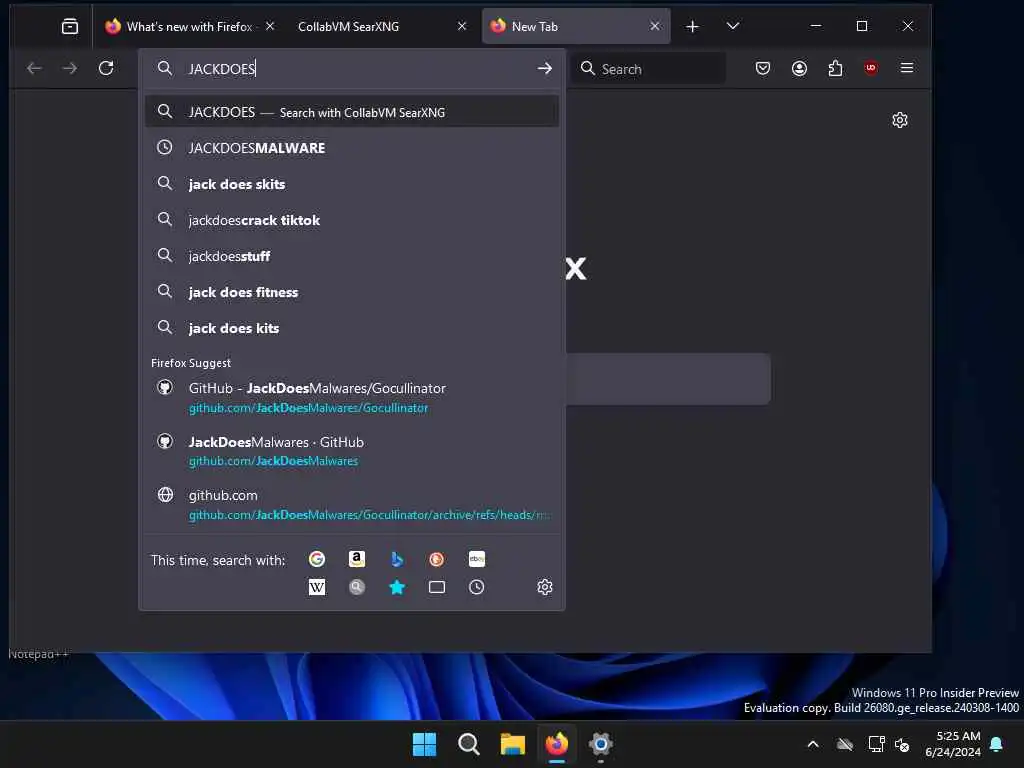Image resolution: width=1024 pixels, height=768 pixels.
Task: Open JackDoesMalwares · GitHub suggestion
Action: [352, 451]
